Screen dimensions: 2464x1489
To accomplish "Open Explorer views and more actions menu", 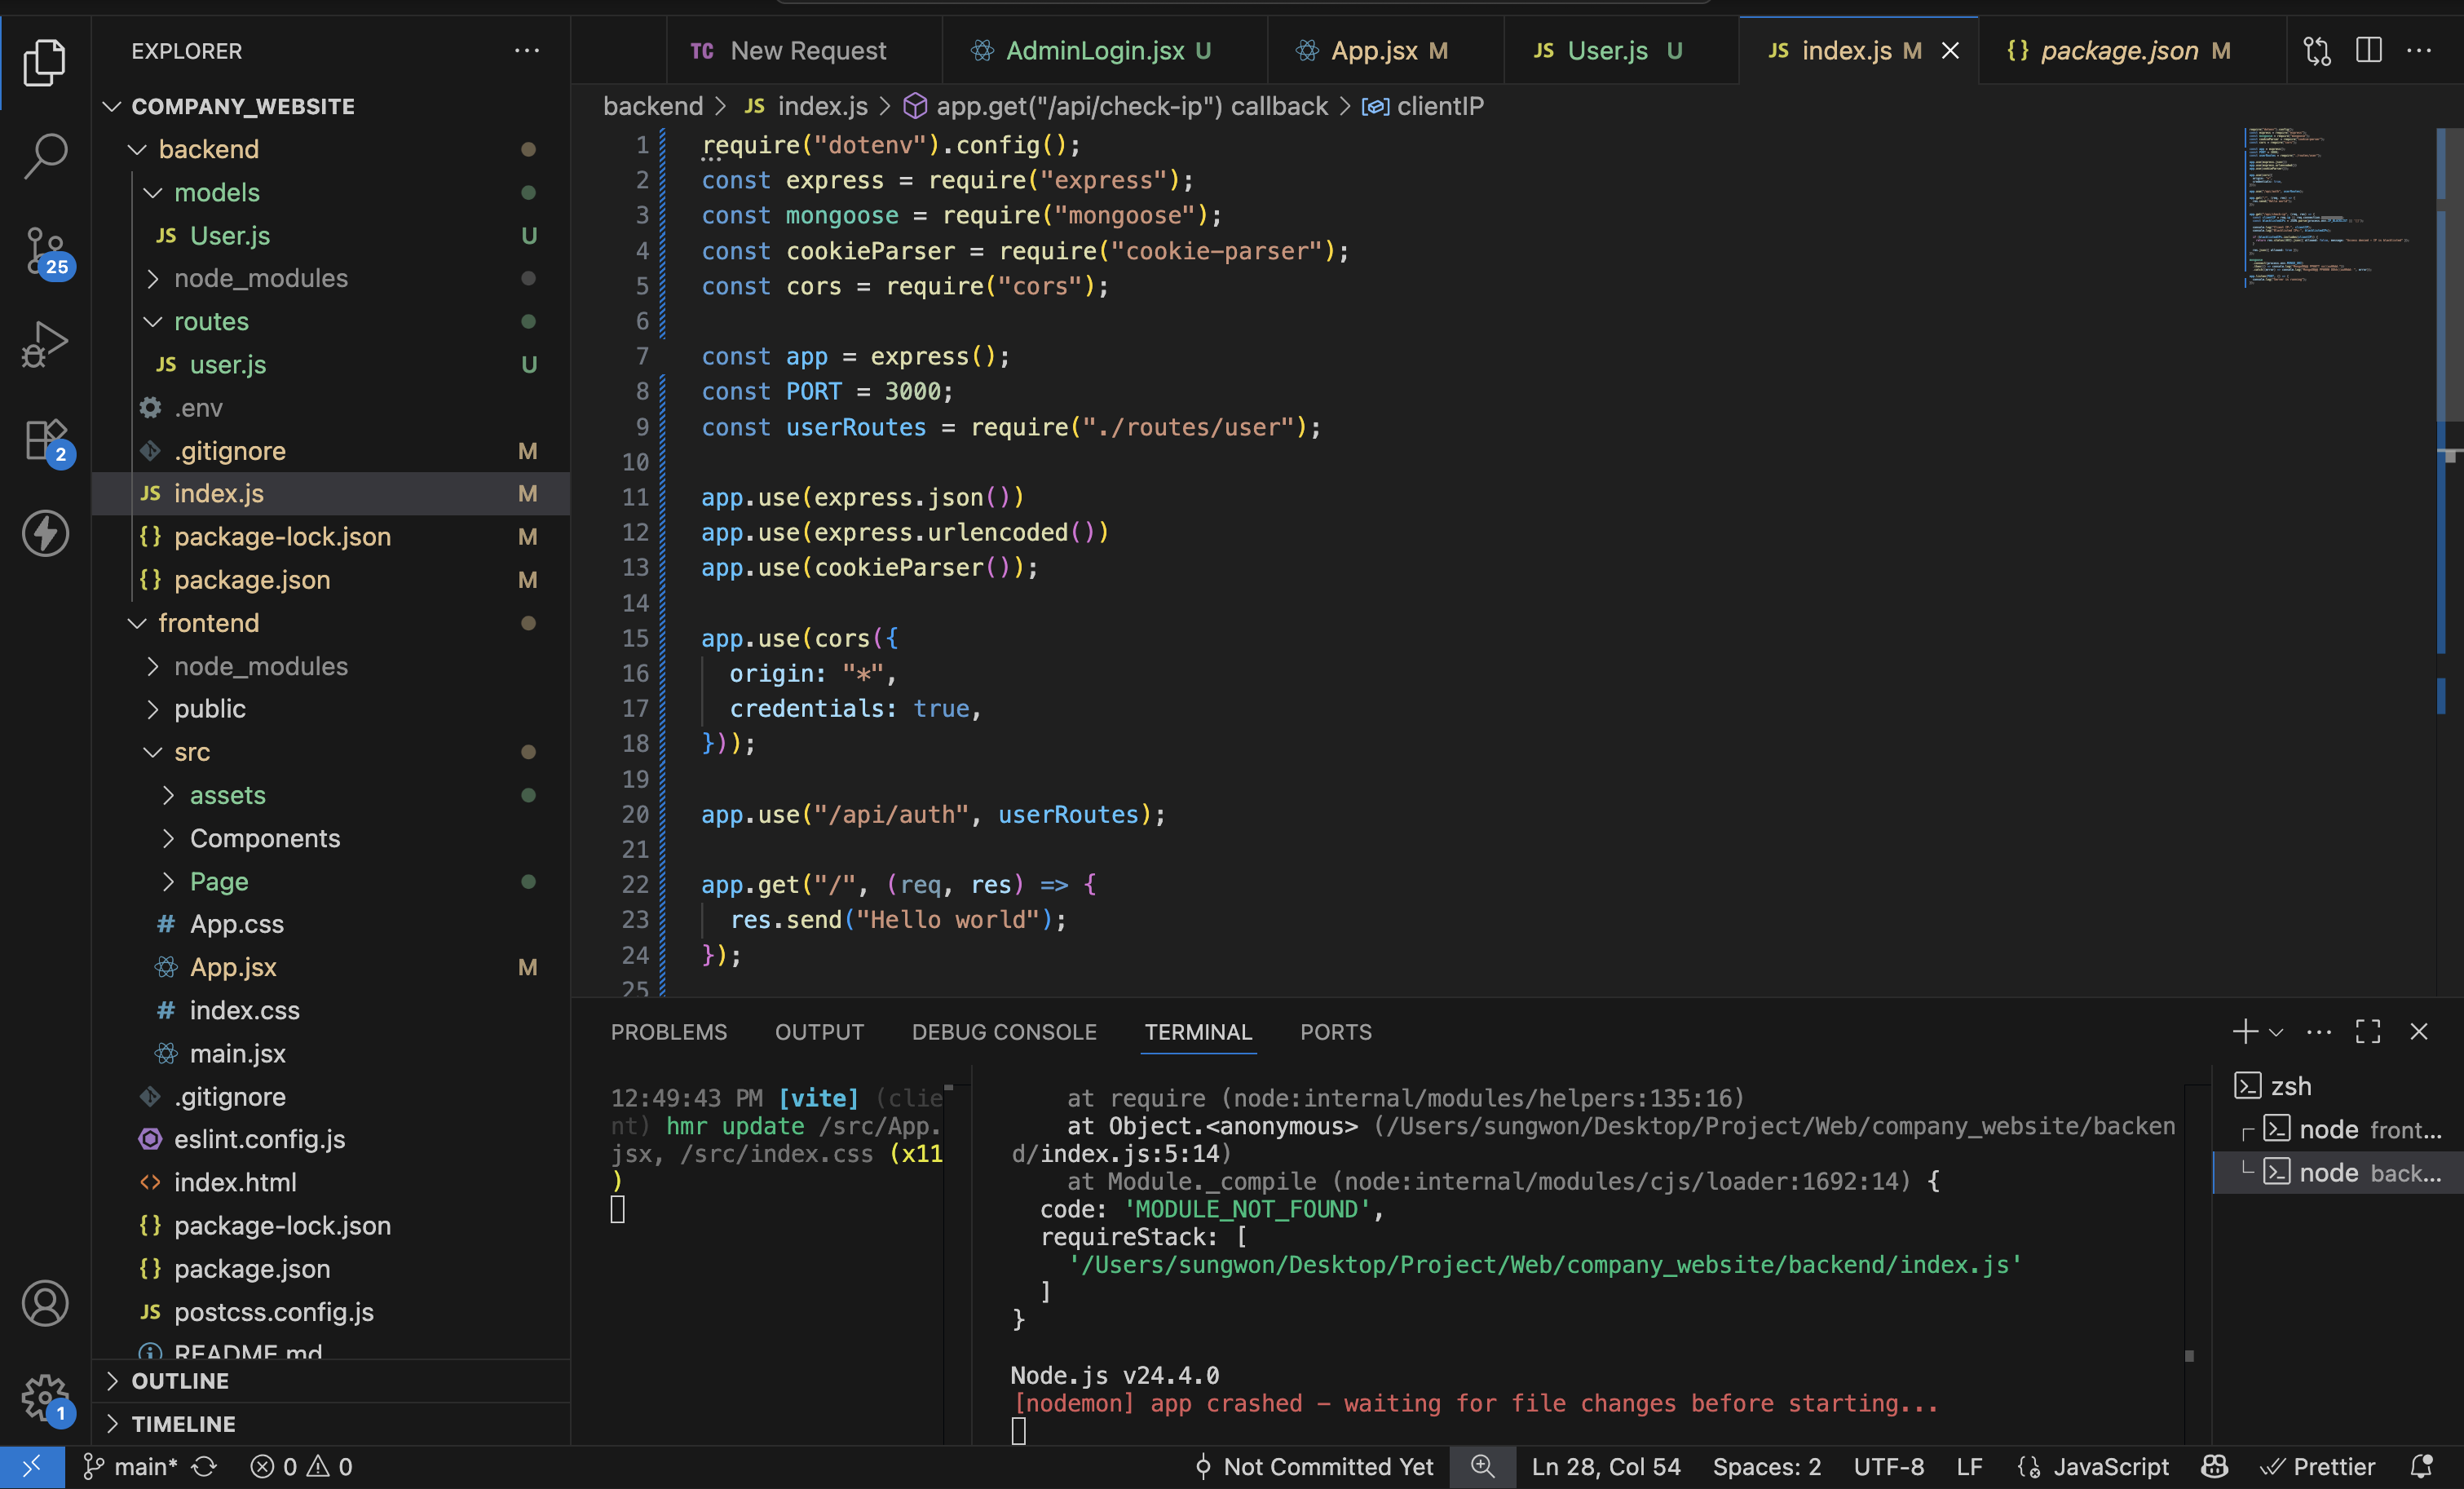I will (x=526, y=51).
